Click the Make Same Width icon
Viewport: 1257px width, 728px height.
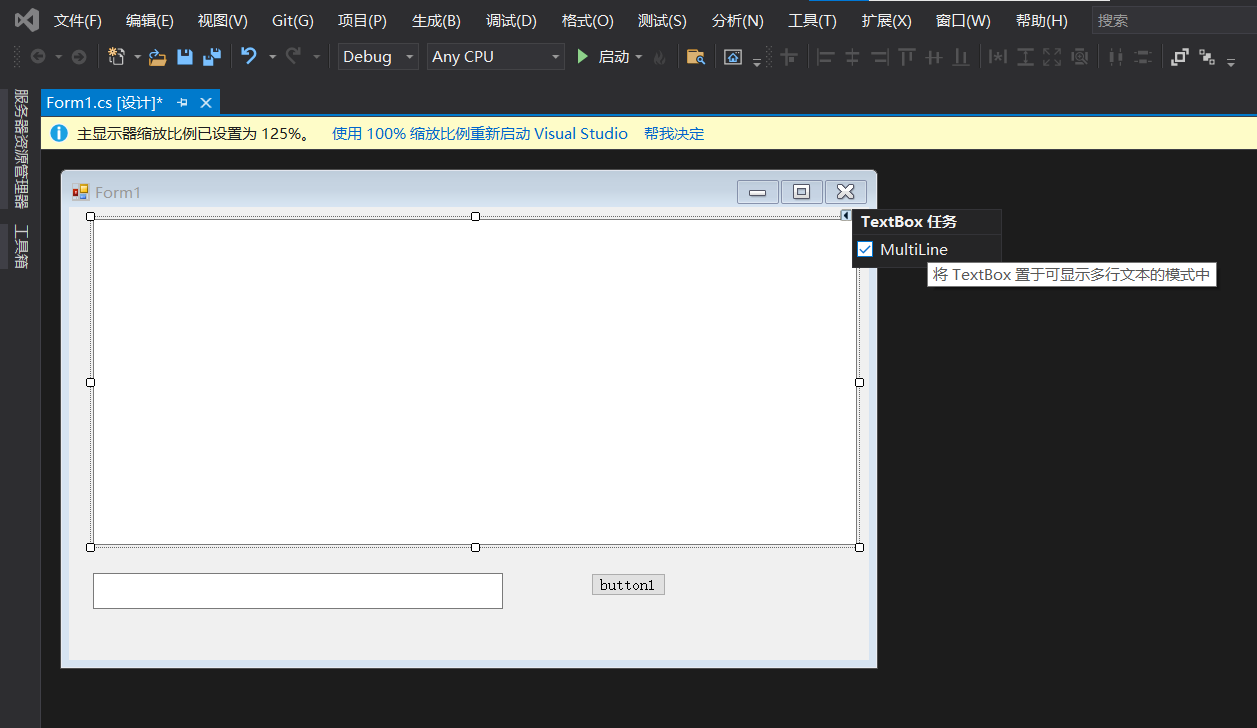pyautogui.click(x=998, y=57)
